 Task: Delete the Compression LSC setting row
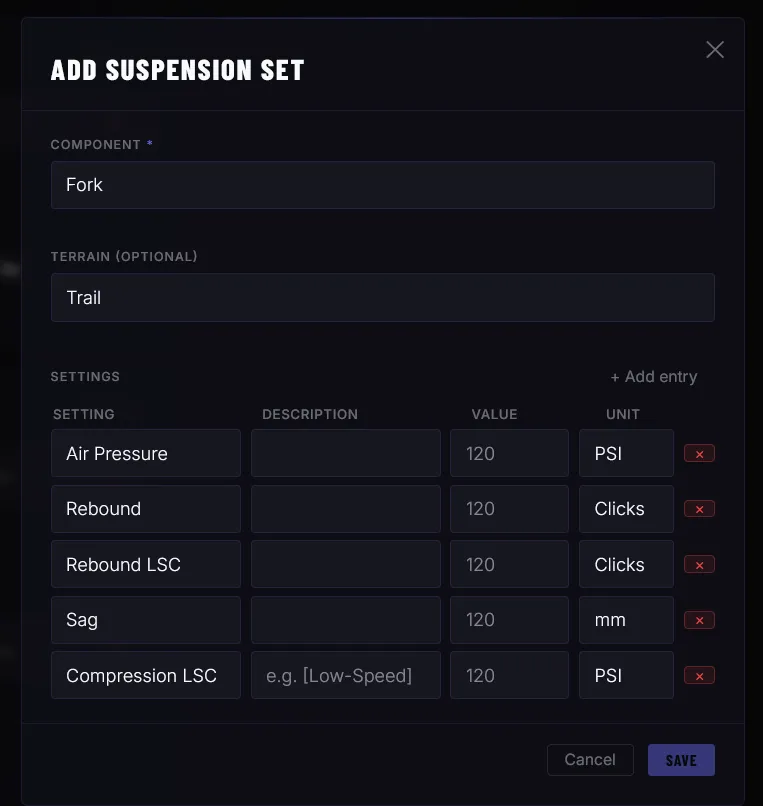click(699, 675)
